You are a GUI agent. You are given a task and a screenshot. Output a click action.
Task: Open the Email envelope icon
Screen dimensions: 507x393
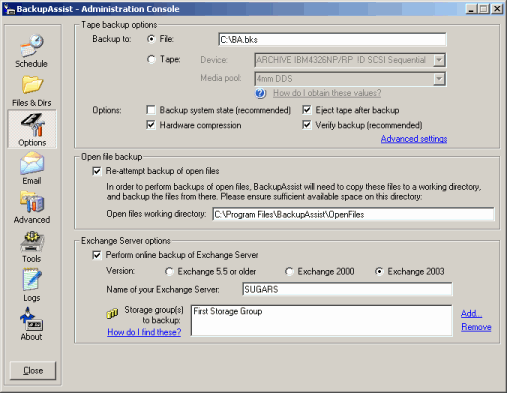click(x=32, y=163)
